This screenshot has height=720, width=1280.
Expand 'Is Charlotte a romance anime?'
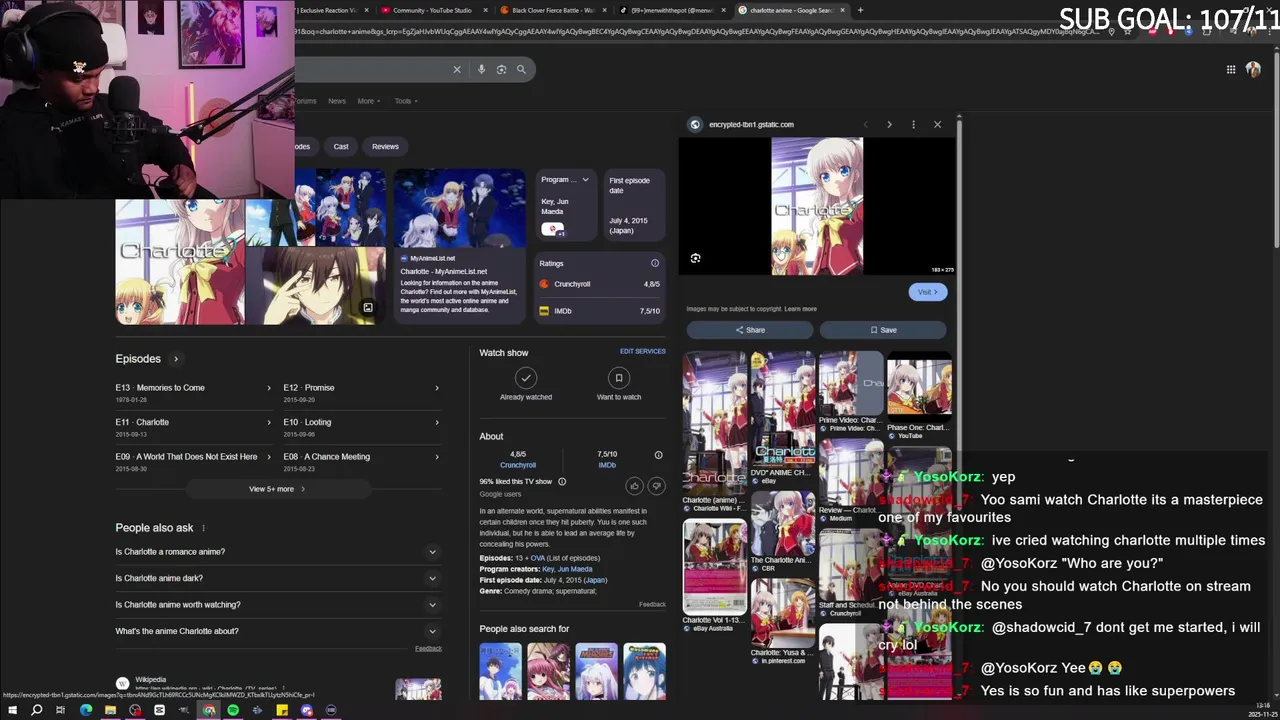point(277,552)
